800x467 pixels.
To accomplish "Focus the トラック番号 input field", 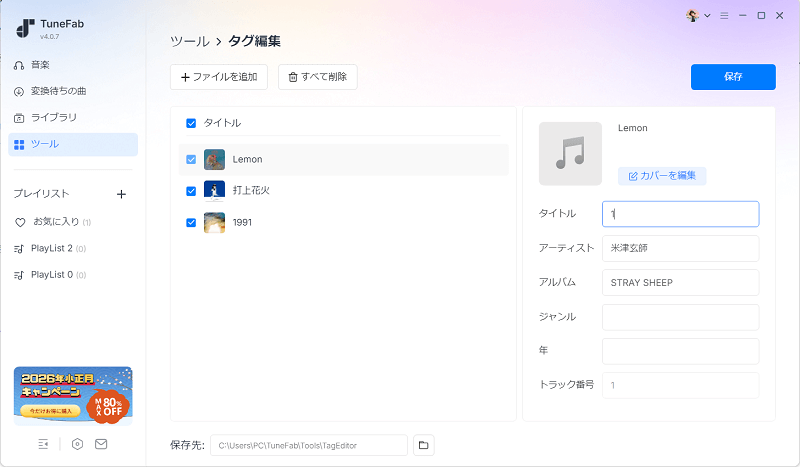I will tap(680, 385).
